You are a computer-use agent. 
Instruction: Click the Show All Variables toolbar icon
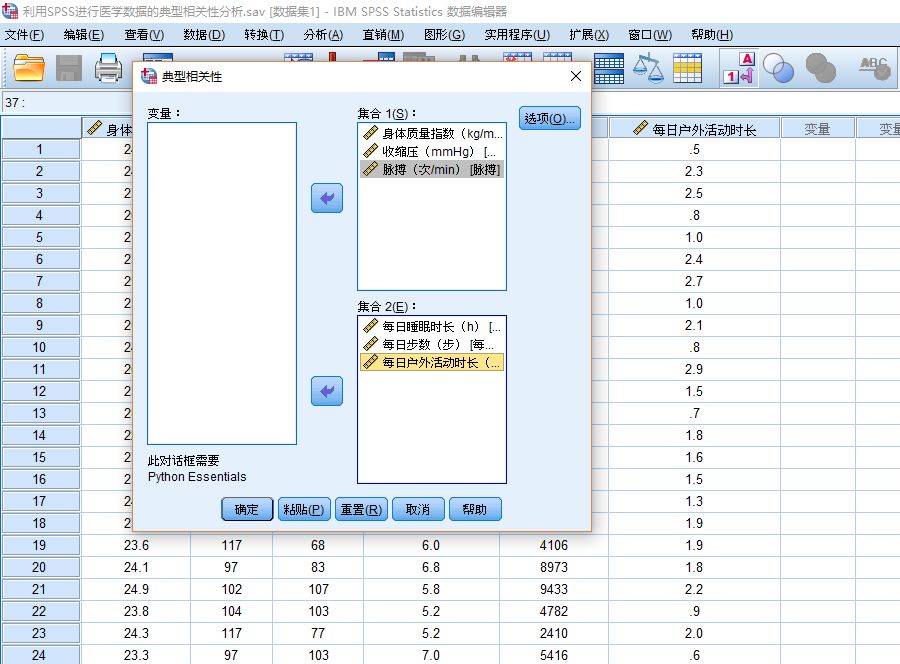coord(820,67)
